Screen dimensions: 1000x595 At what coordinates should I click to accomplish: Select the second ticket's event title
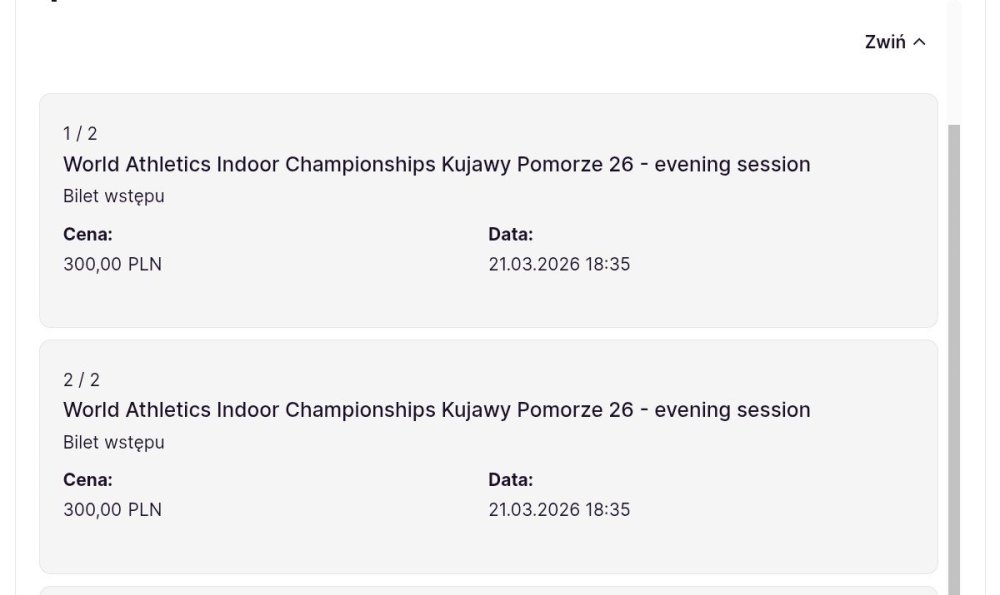point(436,410)
